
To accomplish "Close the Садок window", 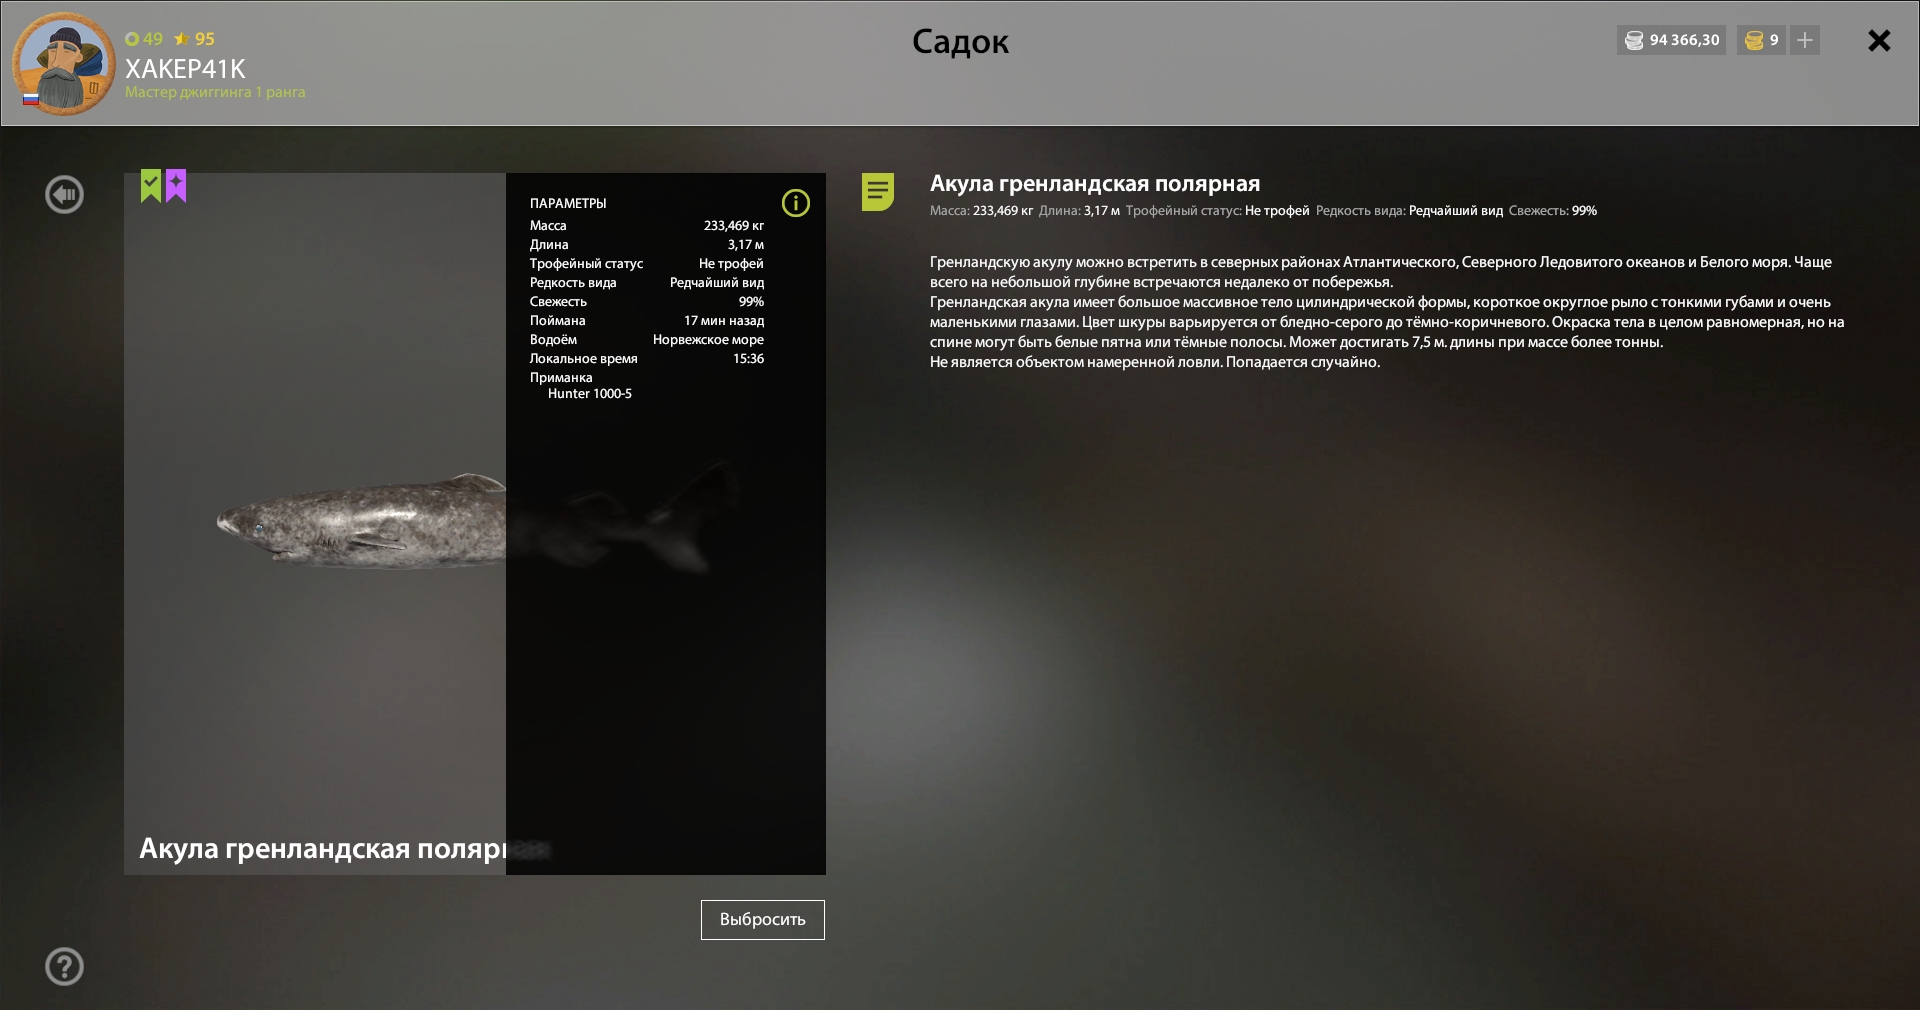I will pos(1879,40).
